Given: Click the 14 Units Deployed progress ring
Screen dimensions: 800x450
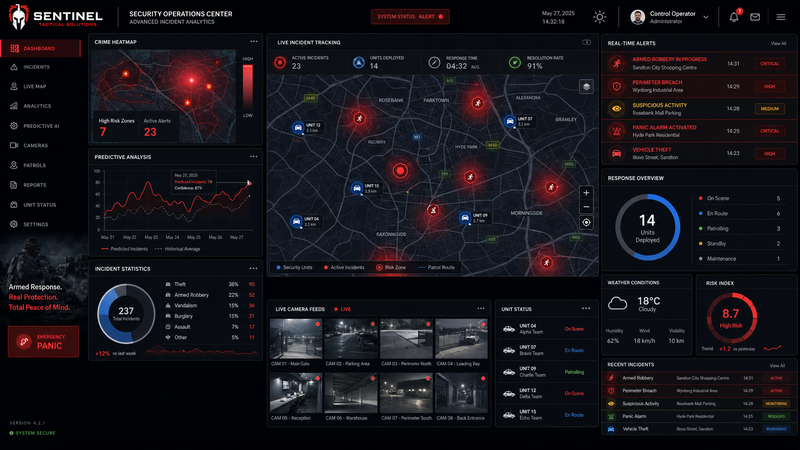Looking at the screenshot, I should coord(647,228).
